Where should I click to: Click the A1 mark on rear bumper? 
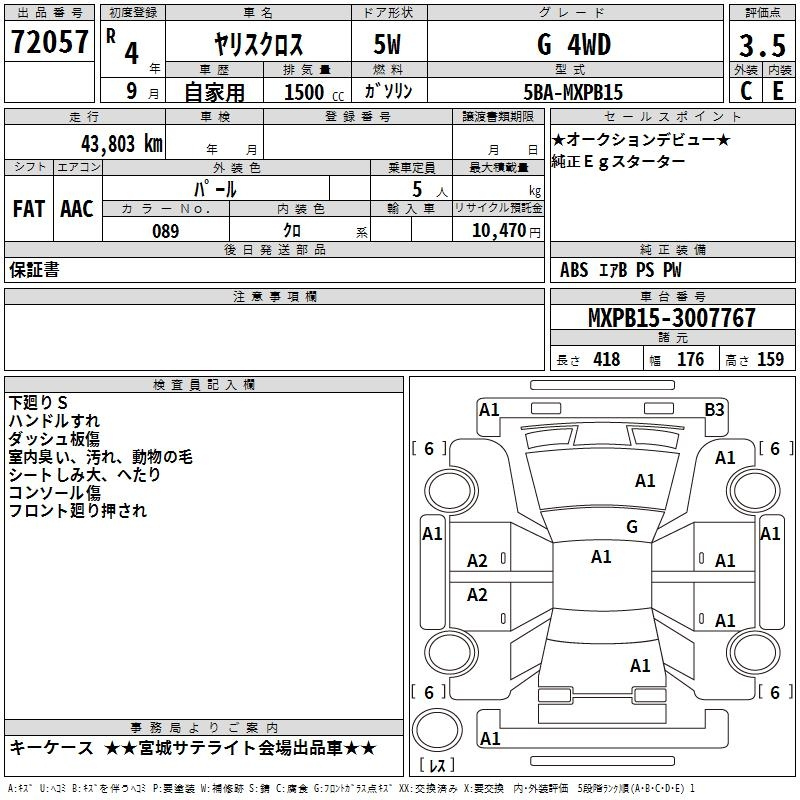[x=490, y=738]
